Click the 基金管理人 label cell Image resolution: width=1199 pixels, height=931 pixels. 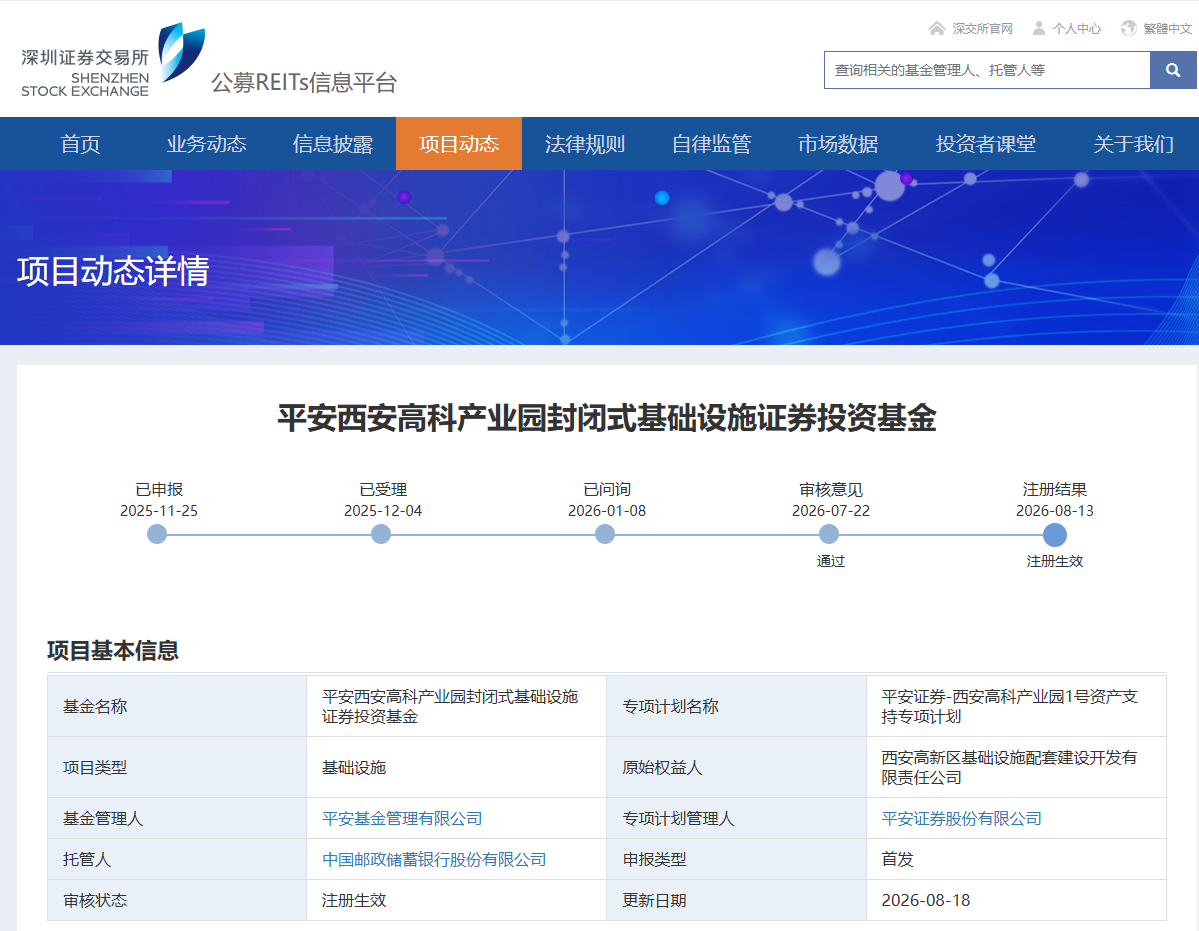[177, 819]
